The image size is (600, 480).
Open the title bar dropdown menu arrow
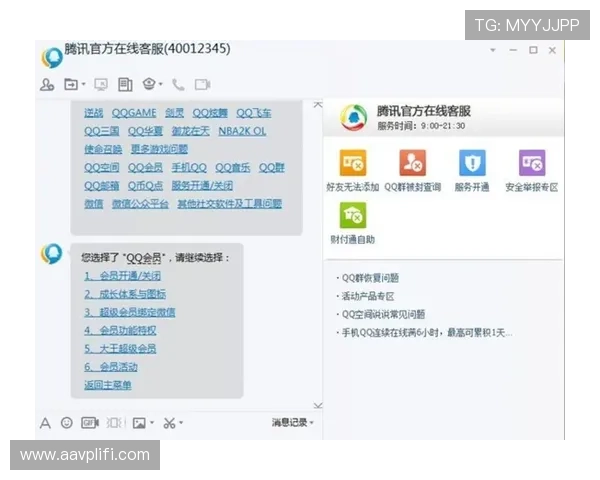[493, 50]
